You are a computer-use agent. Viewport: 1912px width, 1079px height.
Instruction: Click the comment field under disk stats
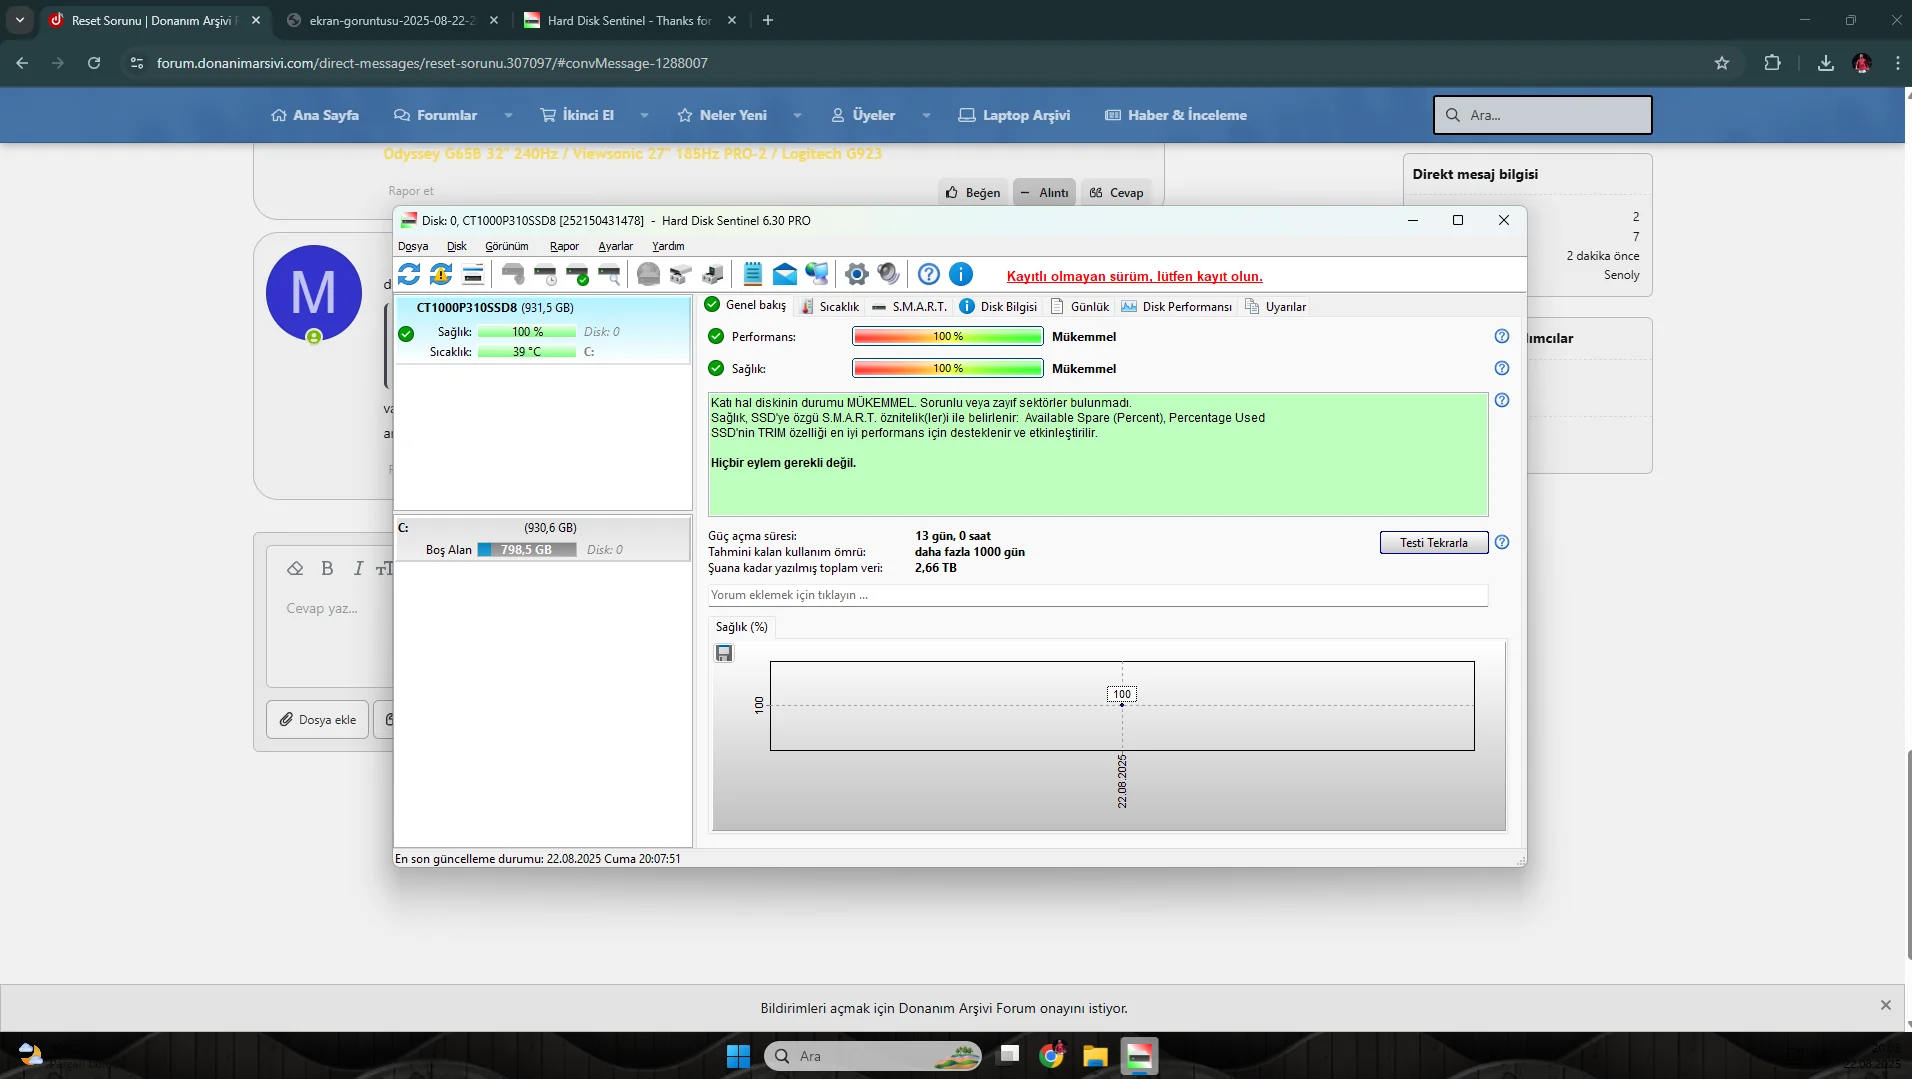pos(1097,595)
